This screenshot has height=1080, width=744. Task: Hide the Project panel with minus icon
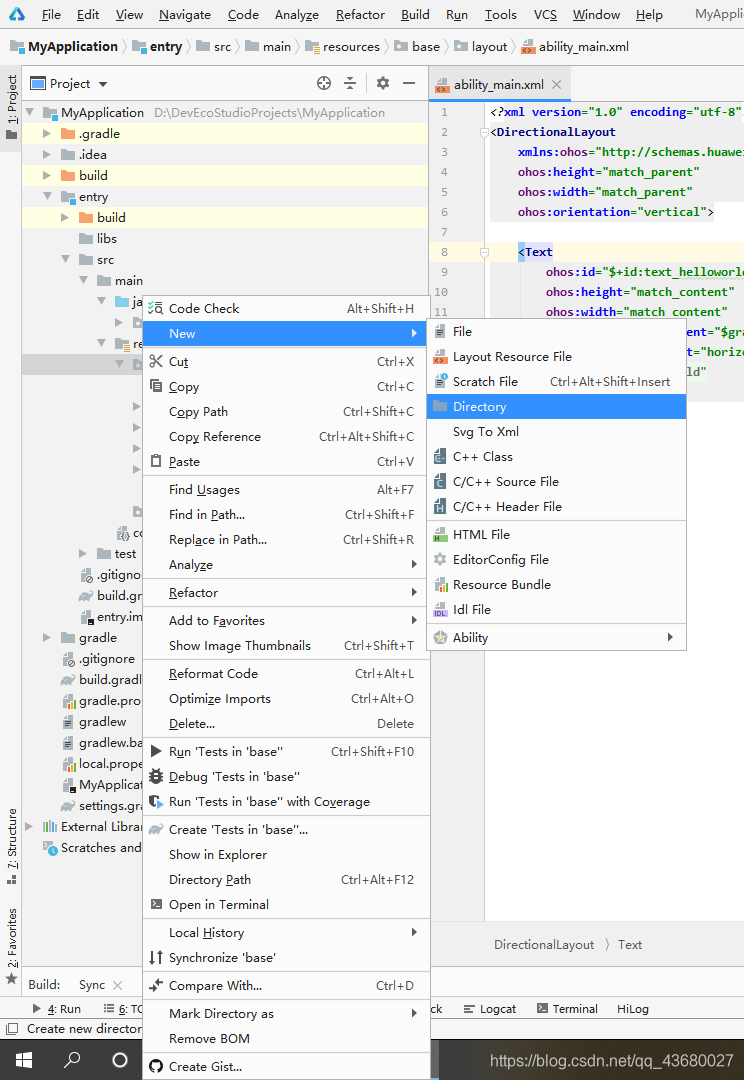[x=409, y=83]
